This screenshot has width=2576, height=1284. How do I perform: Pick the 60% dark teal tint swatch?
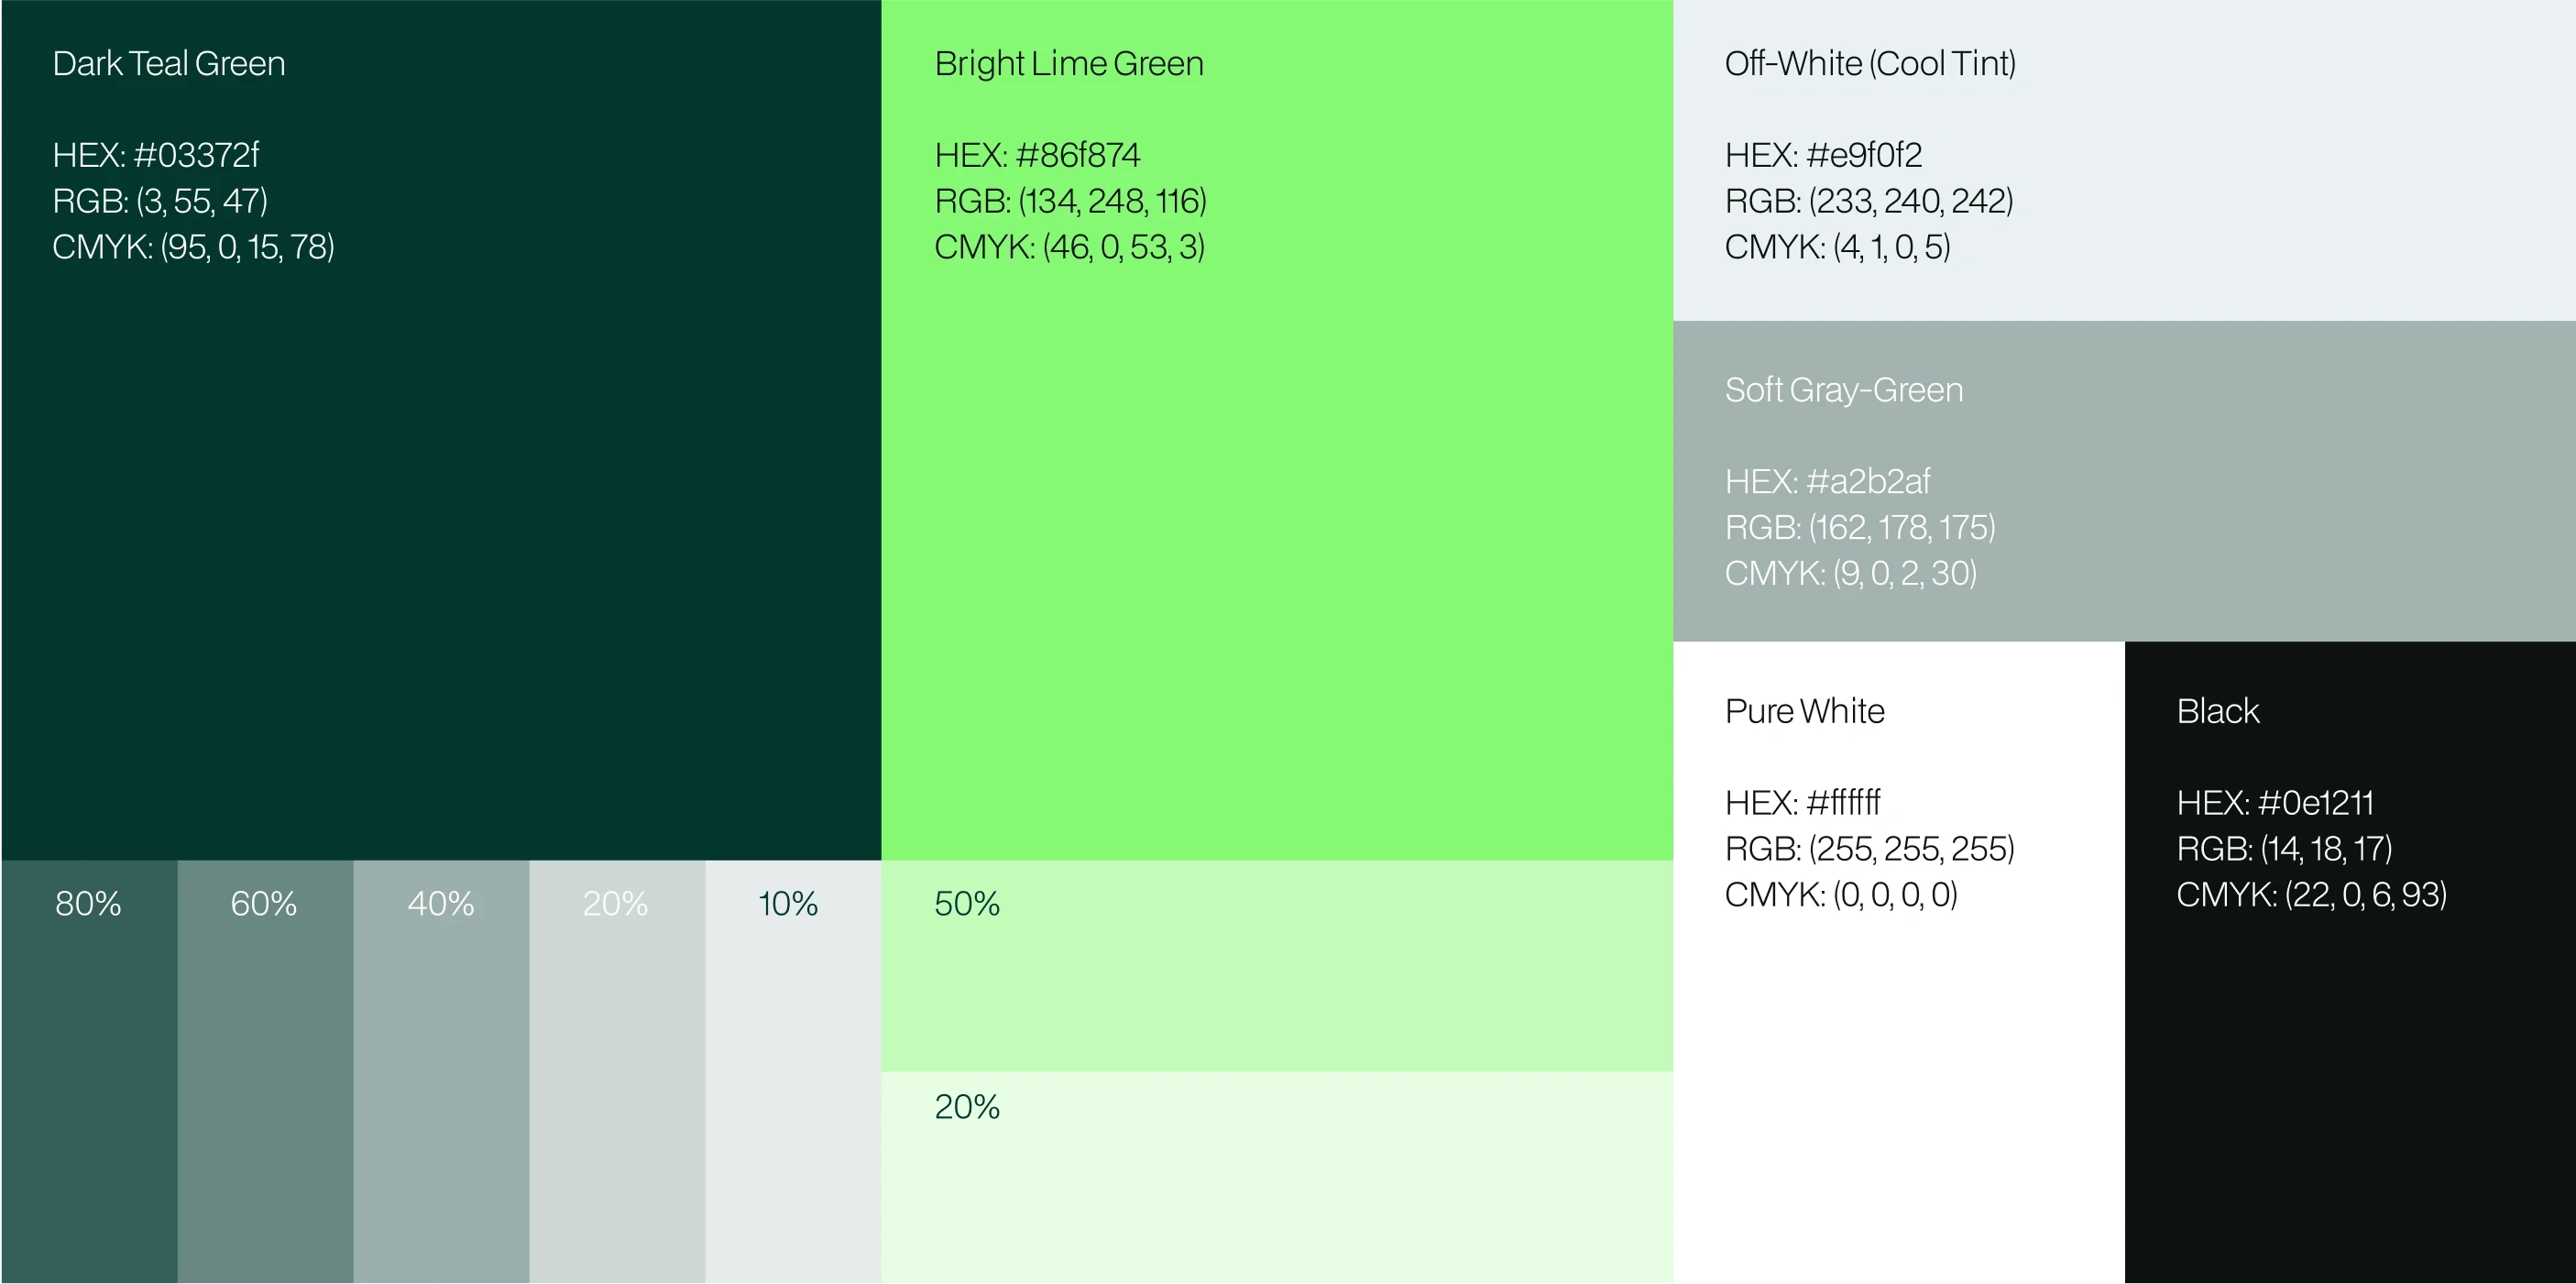(265, 1070)
